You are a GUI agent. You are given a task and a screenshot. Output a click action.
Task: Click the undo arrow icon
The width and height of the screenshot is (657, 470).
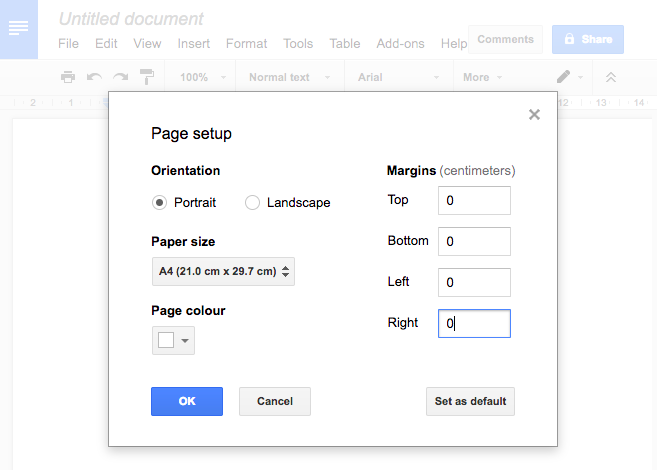[x=94, y=77]
